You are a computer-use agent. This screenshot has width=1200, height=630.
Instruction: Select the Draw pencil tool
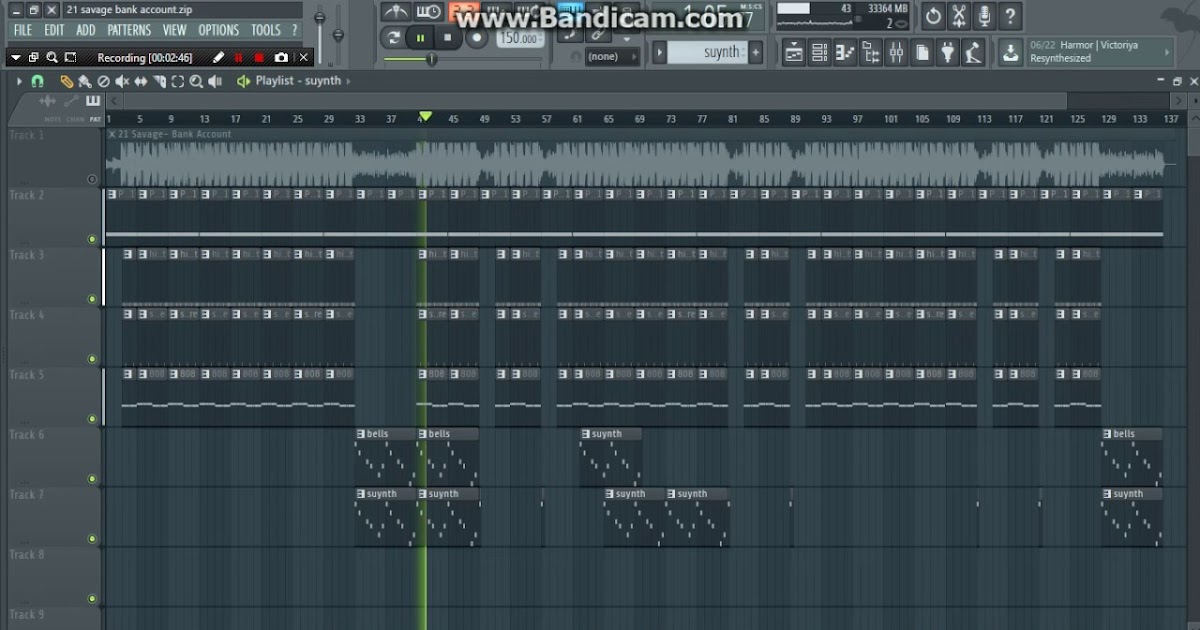pyautogui.click(x=66, y=81)
